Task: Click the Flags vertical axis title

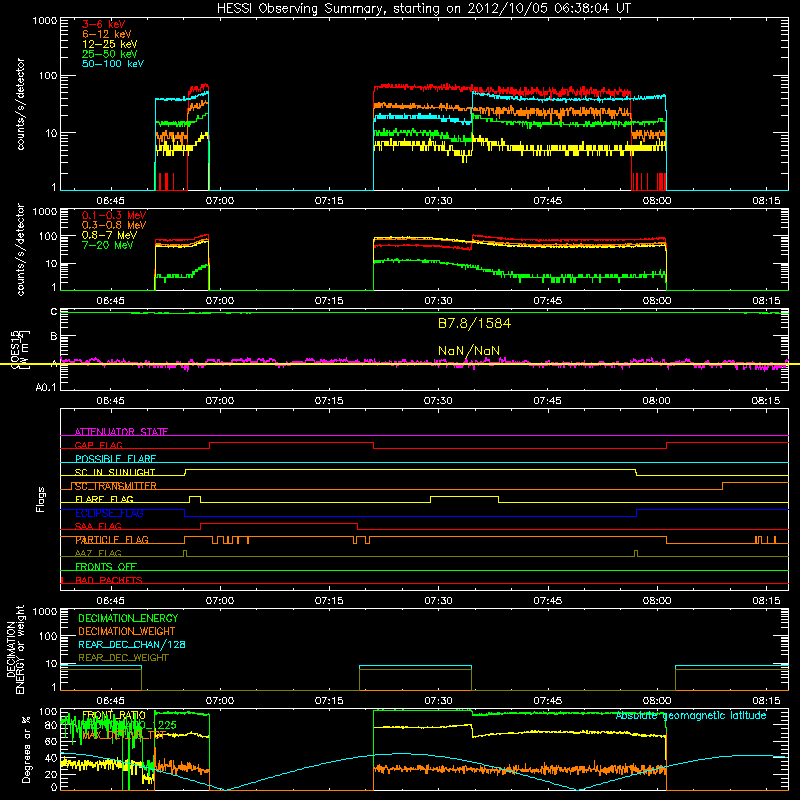Action: pyautogui.click(x=41, y=499)
